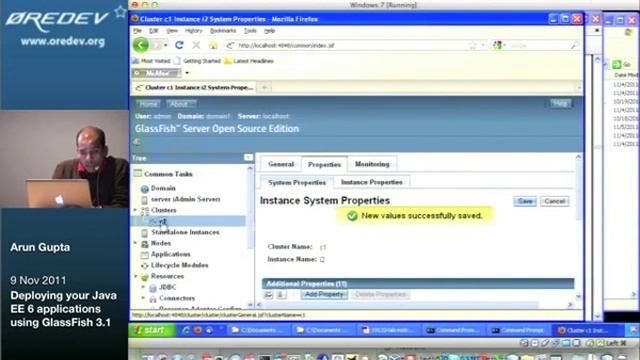Click the Nodes icon in the tree

[x=144, y=244]
